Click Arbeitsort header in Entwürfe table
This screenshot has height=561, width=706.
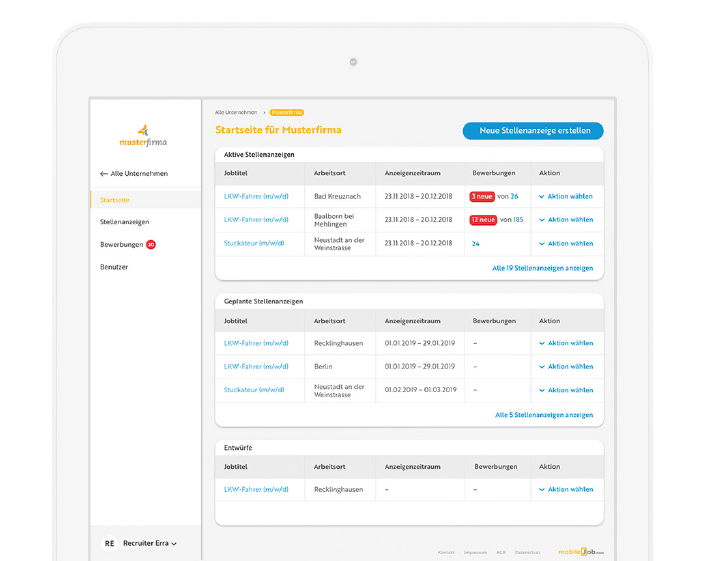click(x=330, y=467)
